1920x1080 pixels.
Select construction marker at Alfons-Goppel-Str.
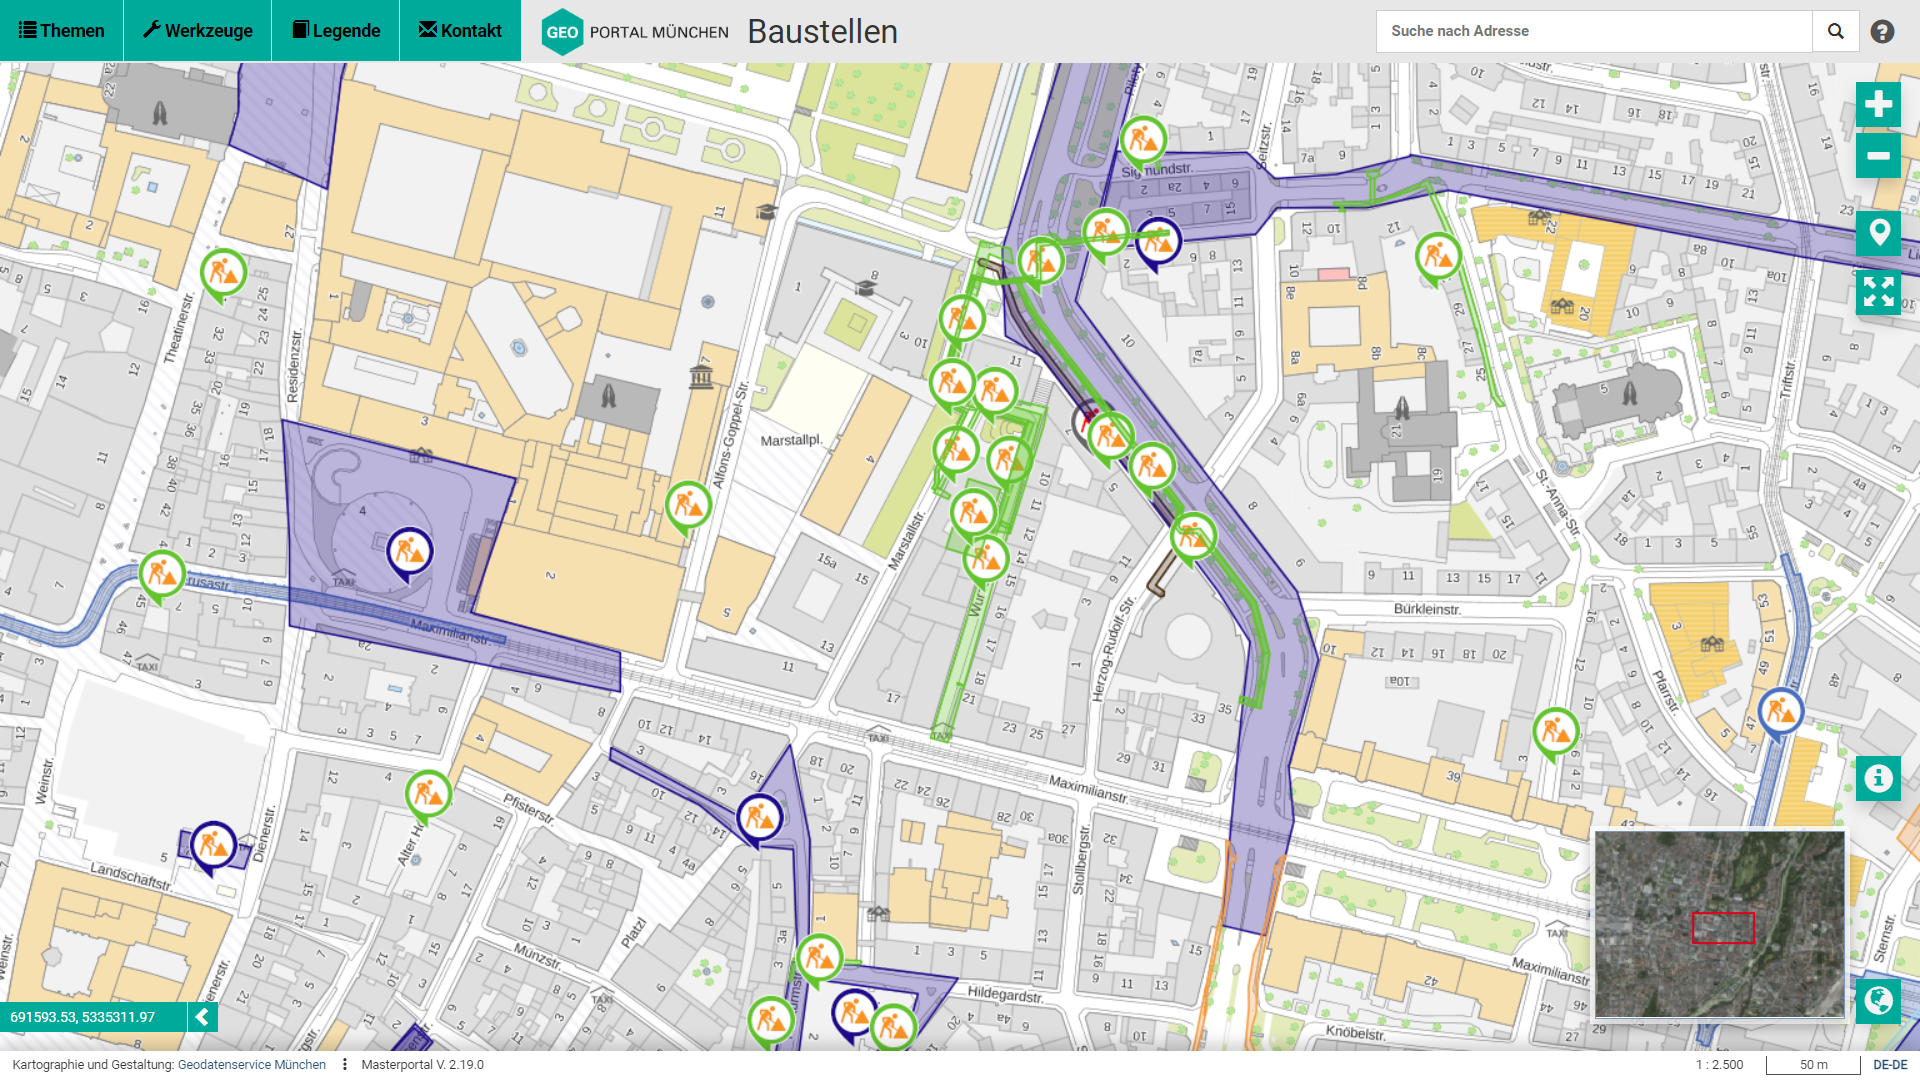pos(688,506)
